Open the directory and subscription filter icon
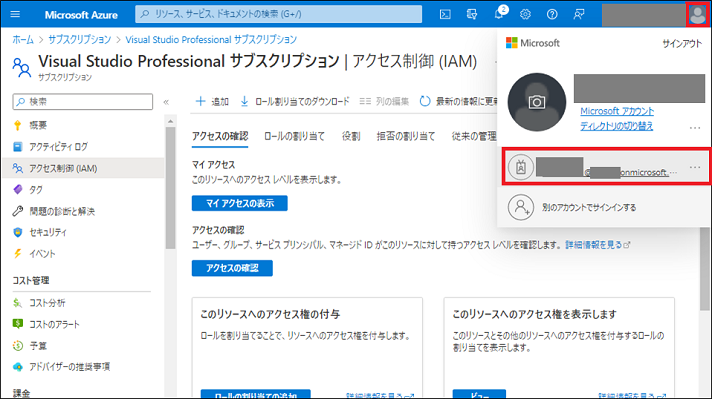 472,14
